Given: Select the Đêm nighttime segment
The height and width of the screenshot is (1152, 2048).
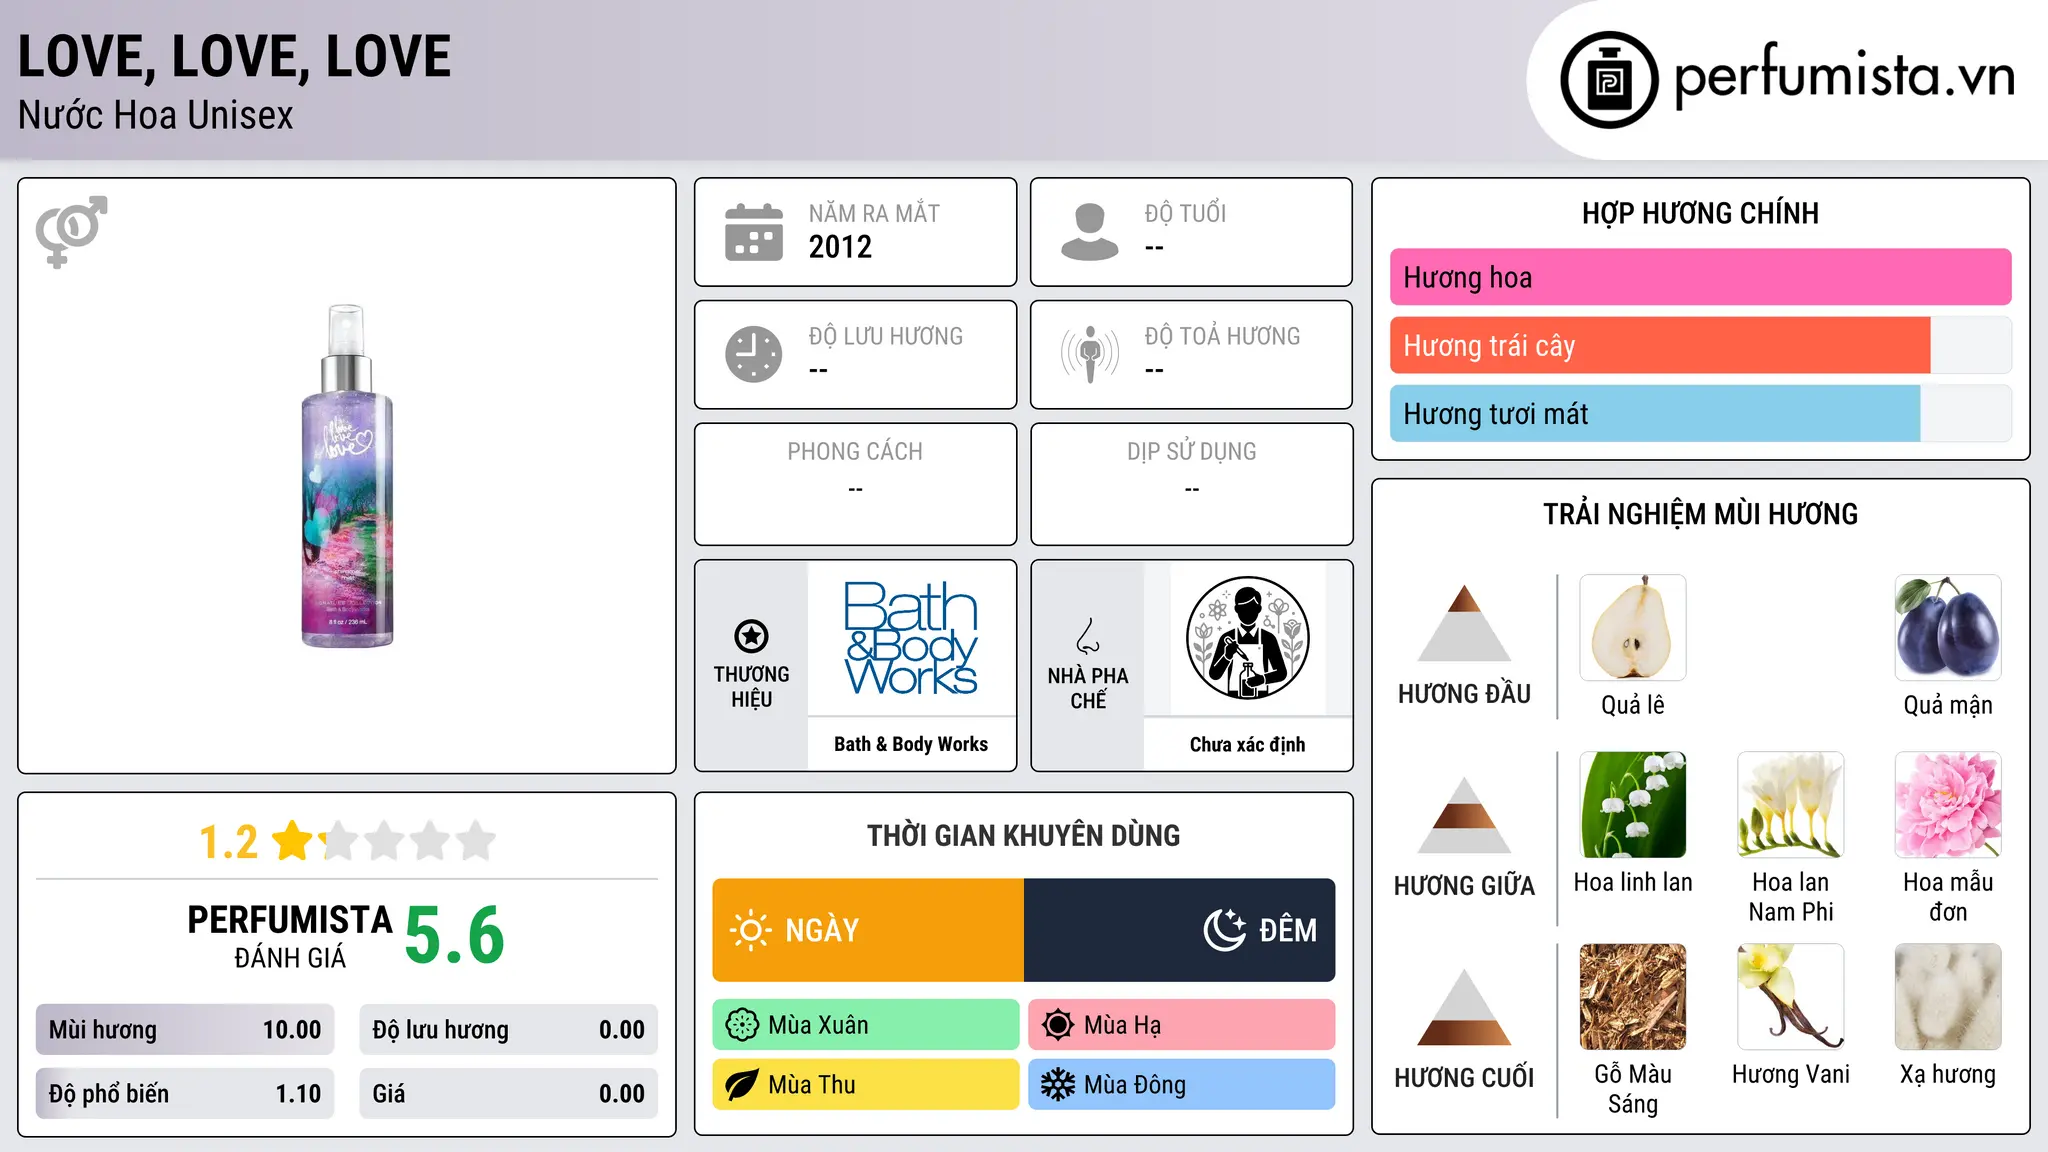Looking at the screenshot, I should coord(1179,930).
